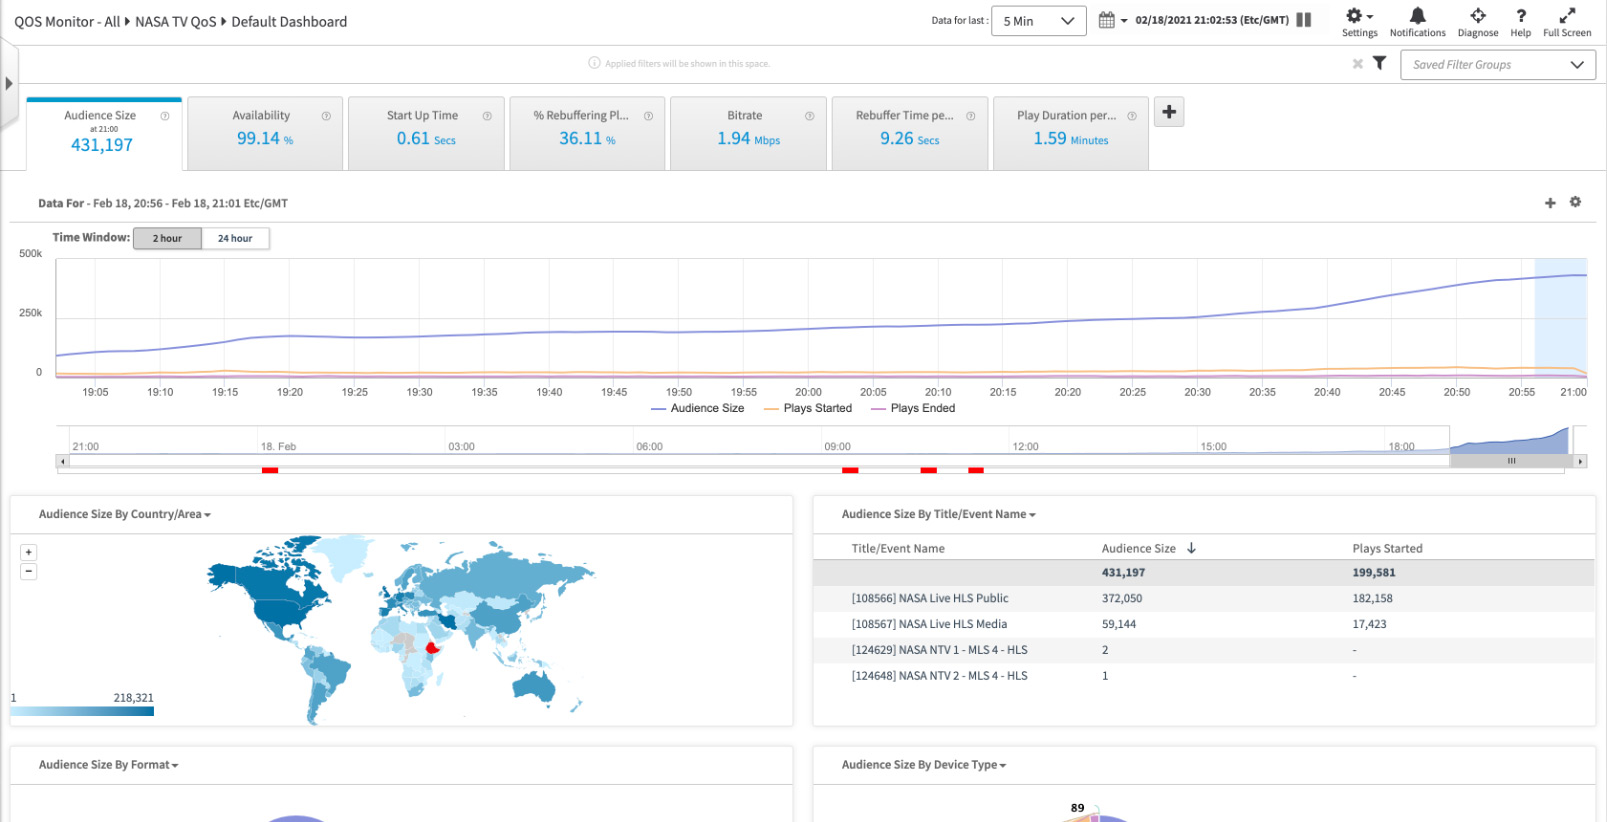Click info icon on Rebuffer Time tile
This screenshot has height=822, width=1607.
970,116
